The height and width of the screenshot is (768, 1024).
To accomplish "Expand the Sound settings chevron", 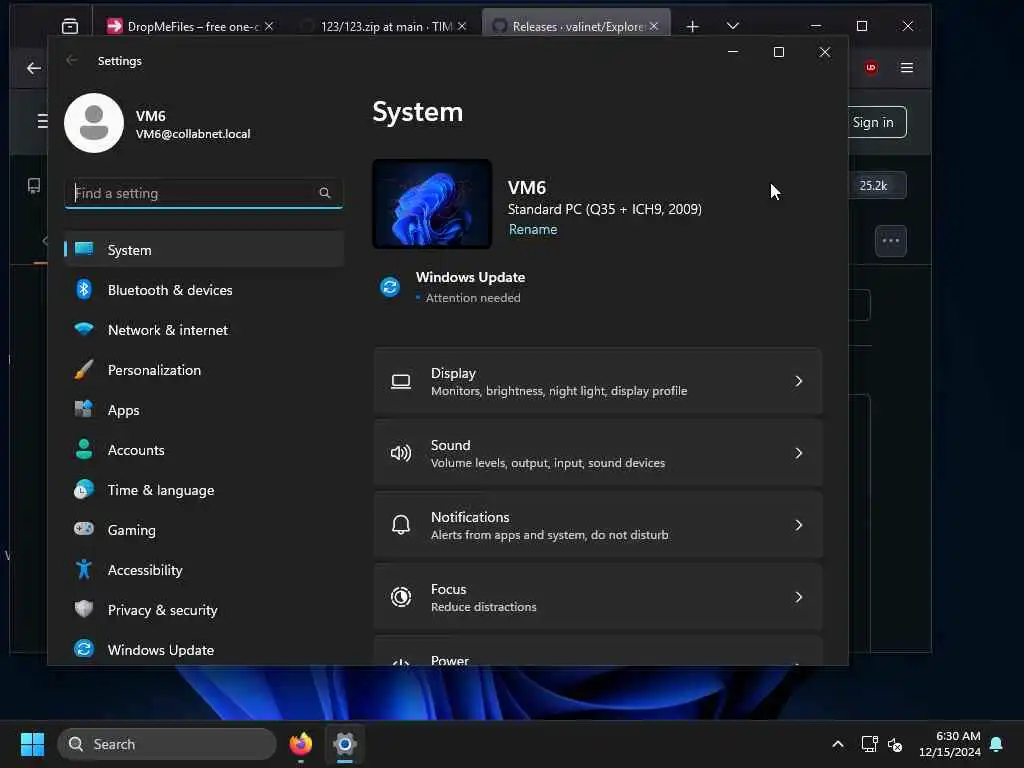I will pos(798,453).
